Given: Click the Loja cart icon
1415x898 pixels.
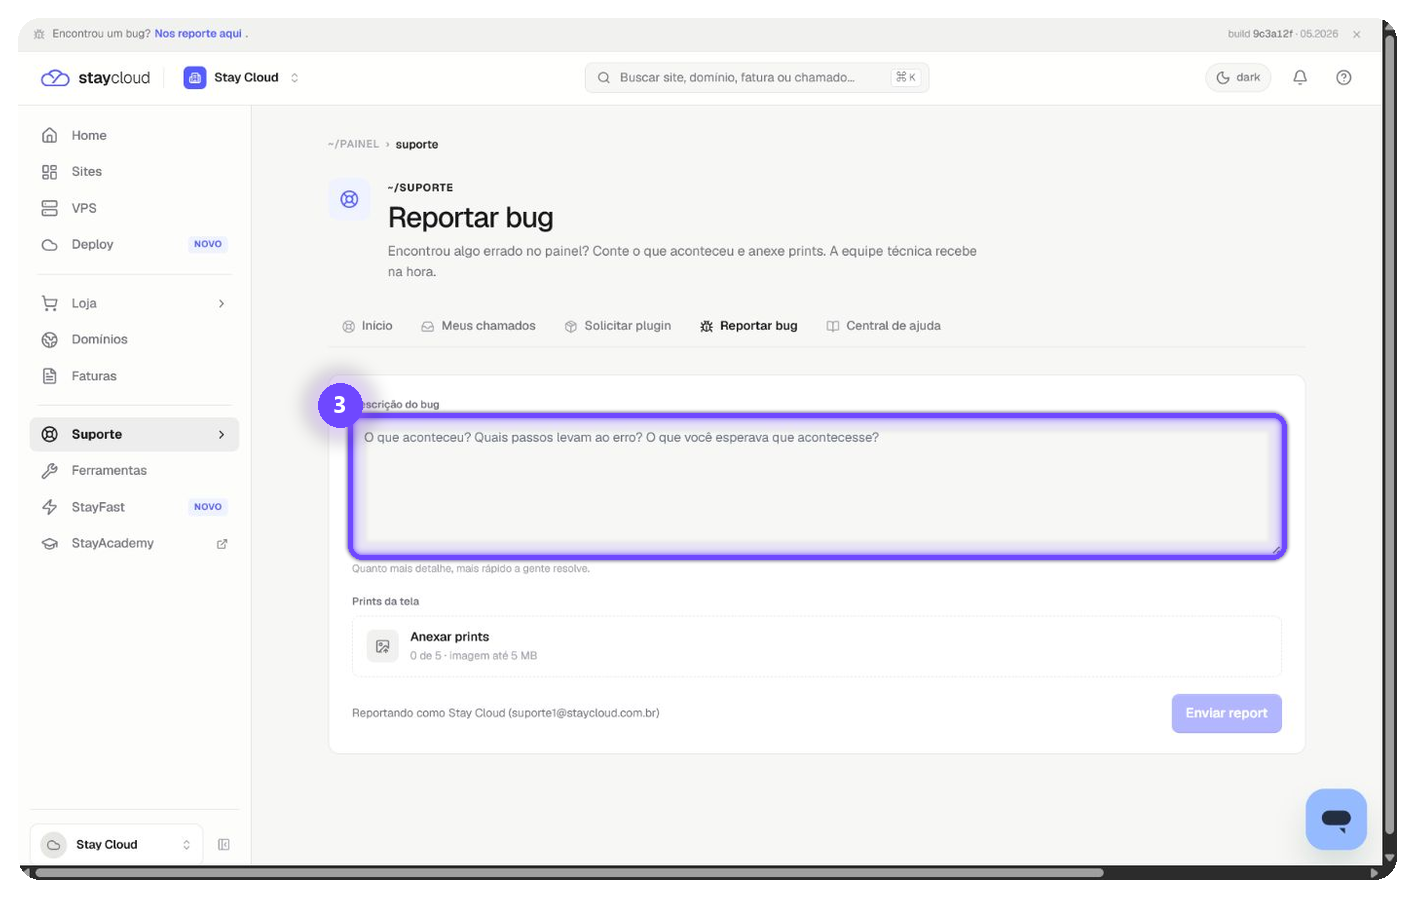Looking at the screenshot, I should (x=49, y=303).
